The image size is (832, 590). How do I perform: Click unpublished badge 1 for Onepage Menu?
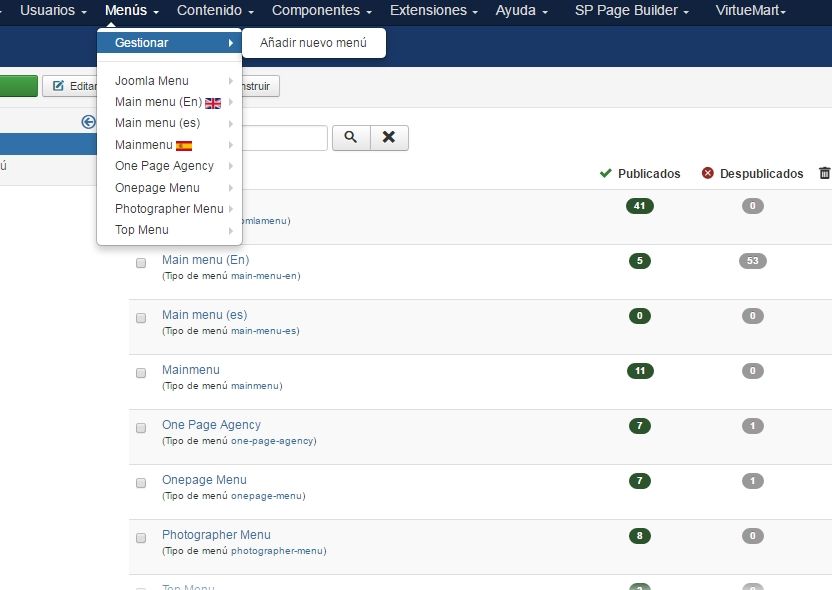click(x=752, y=481)
